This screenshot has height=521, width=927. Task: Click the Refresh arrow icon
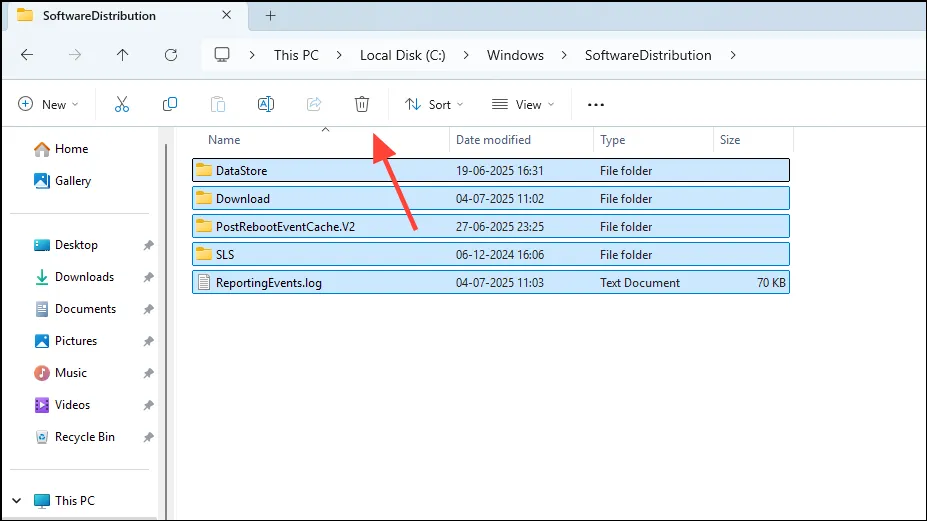tap(171, 55)
